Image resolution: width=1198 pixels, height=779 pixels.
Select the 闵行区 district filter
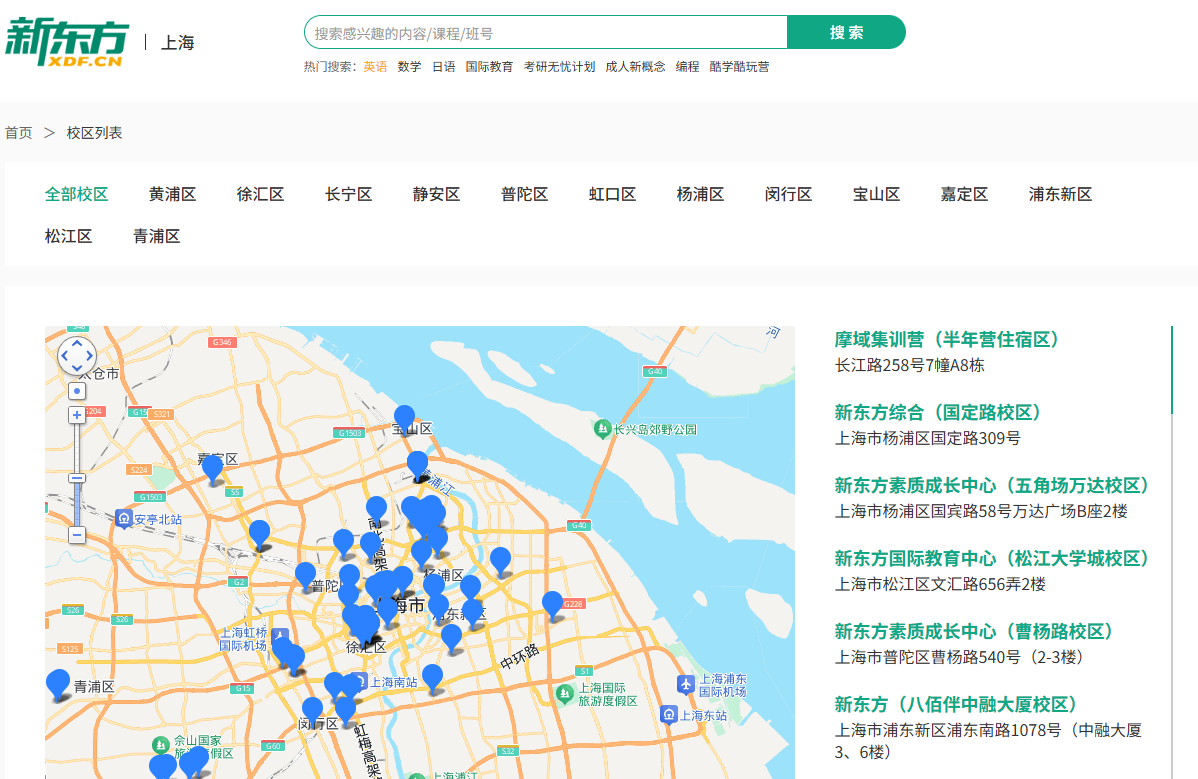(788, 194)
